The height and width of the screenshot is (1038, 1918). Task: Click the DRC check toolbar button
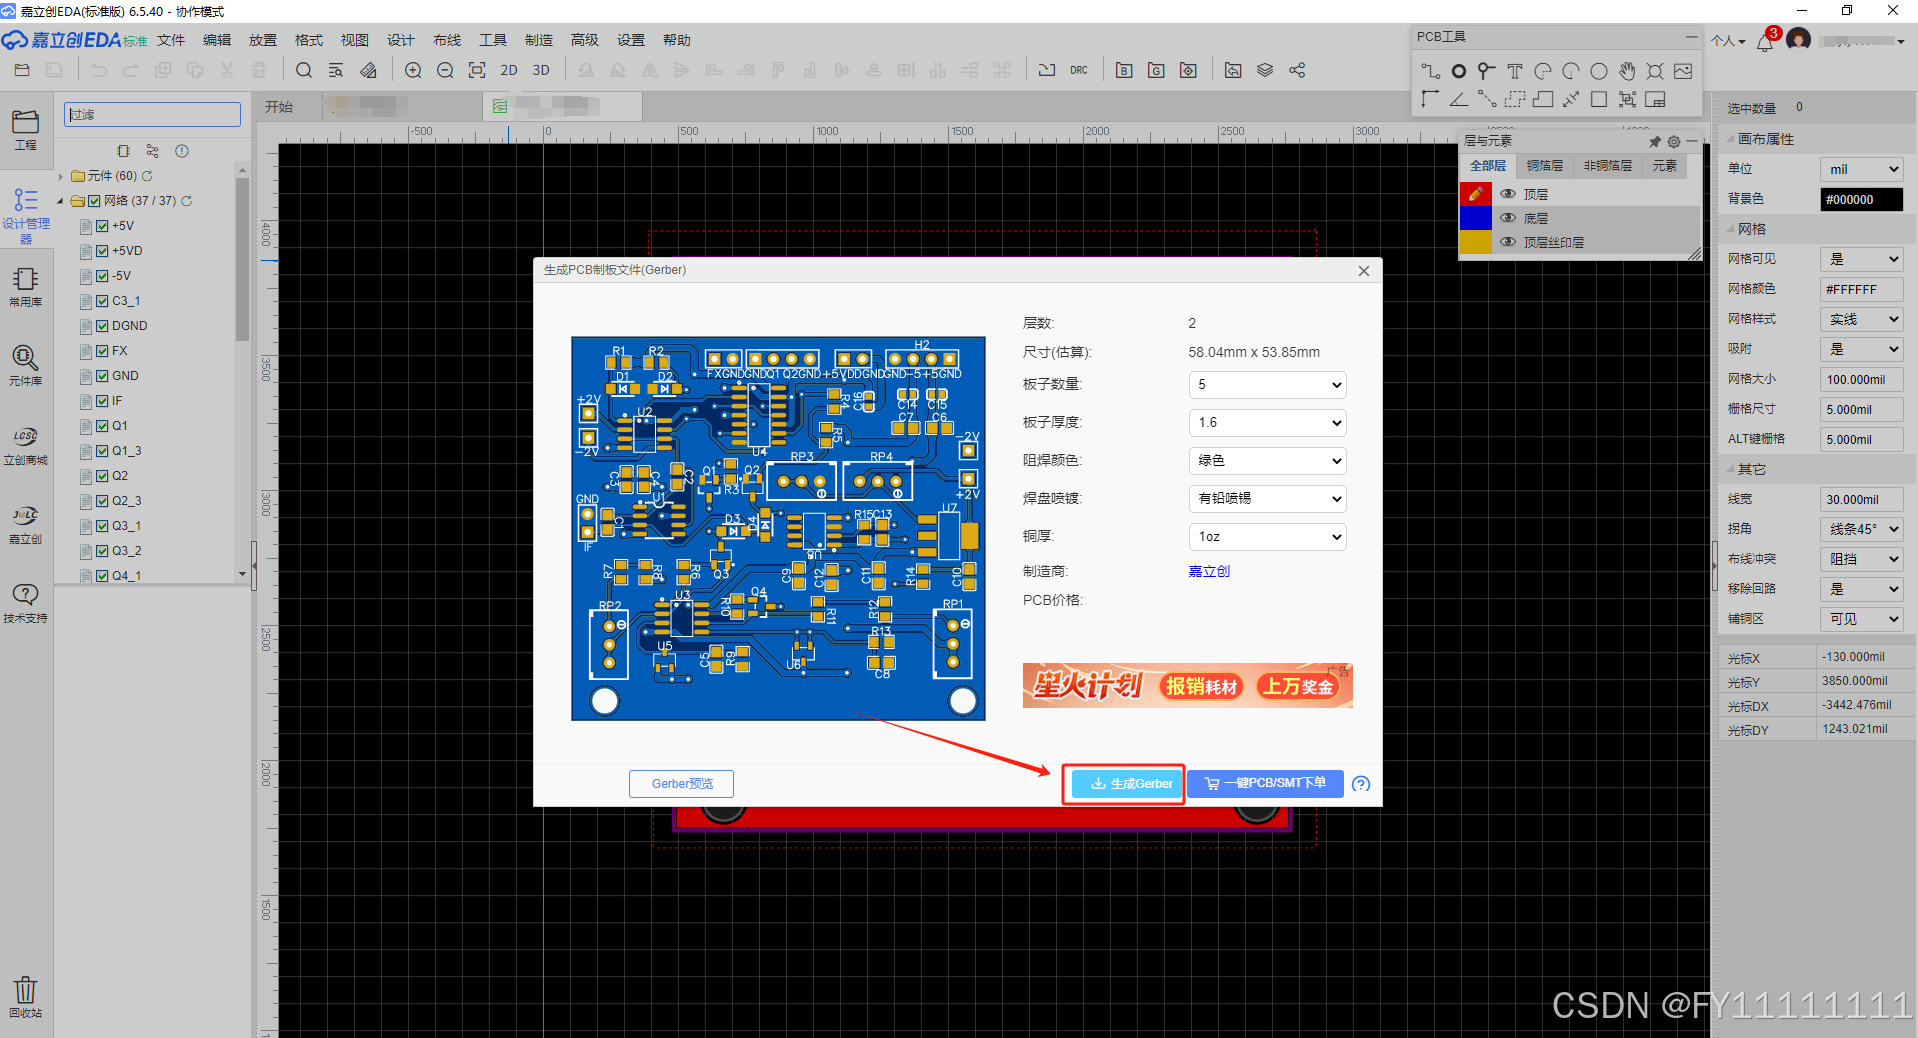(x=1079, y=70)
